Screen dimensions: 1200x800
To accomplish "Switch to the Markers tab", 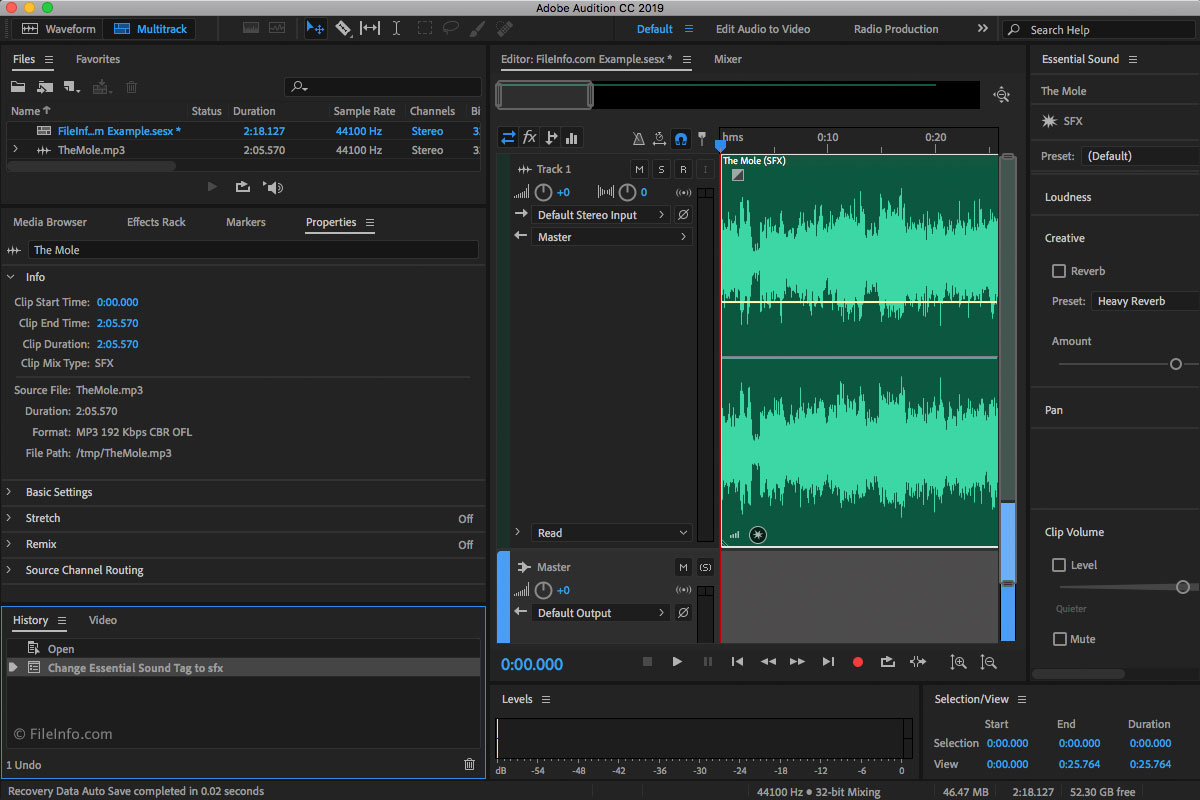I will click(245, 222).
